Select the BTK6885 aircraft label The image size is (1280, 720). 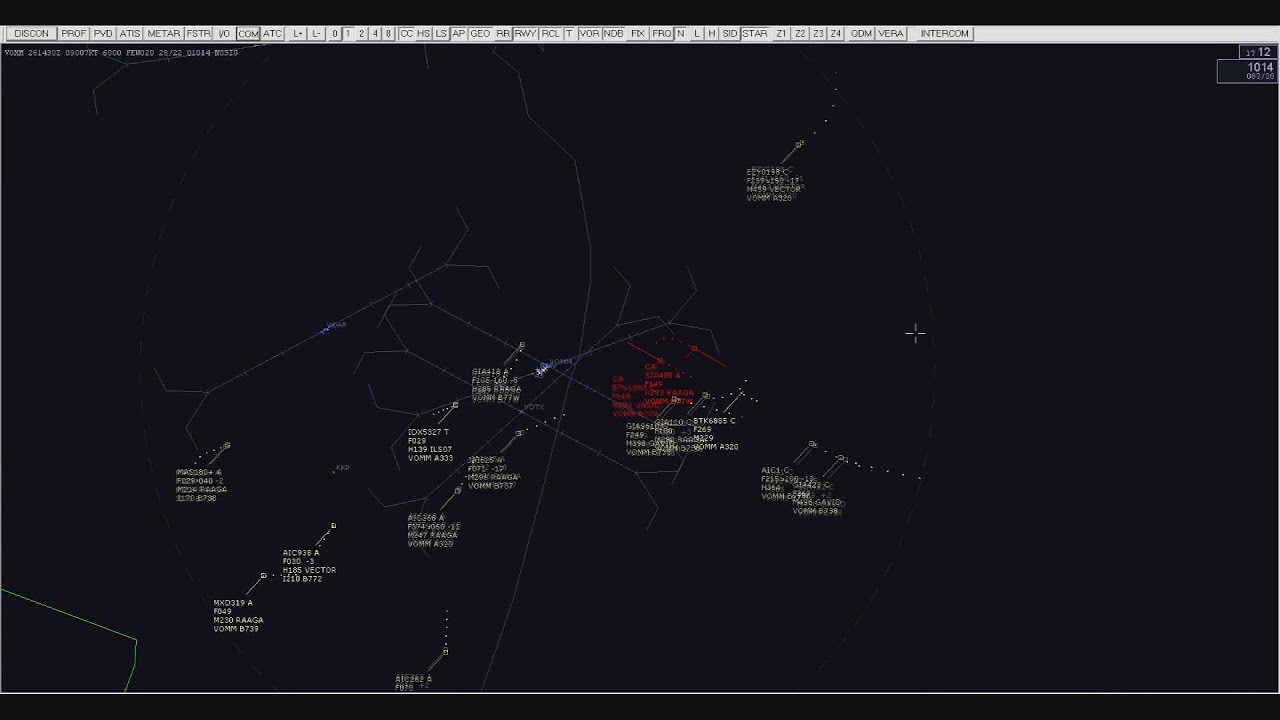coord(715,434)
